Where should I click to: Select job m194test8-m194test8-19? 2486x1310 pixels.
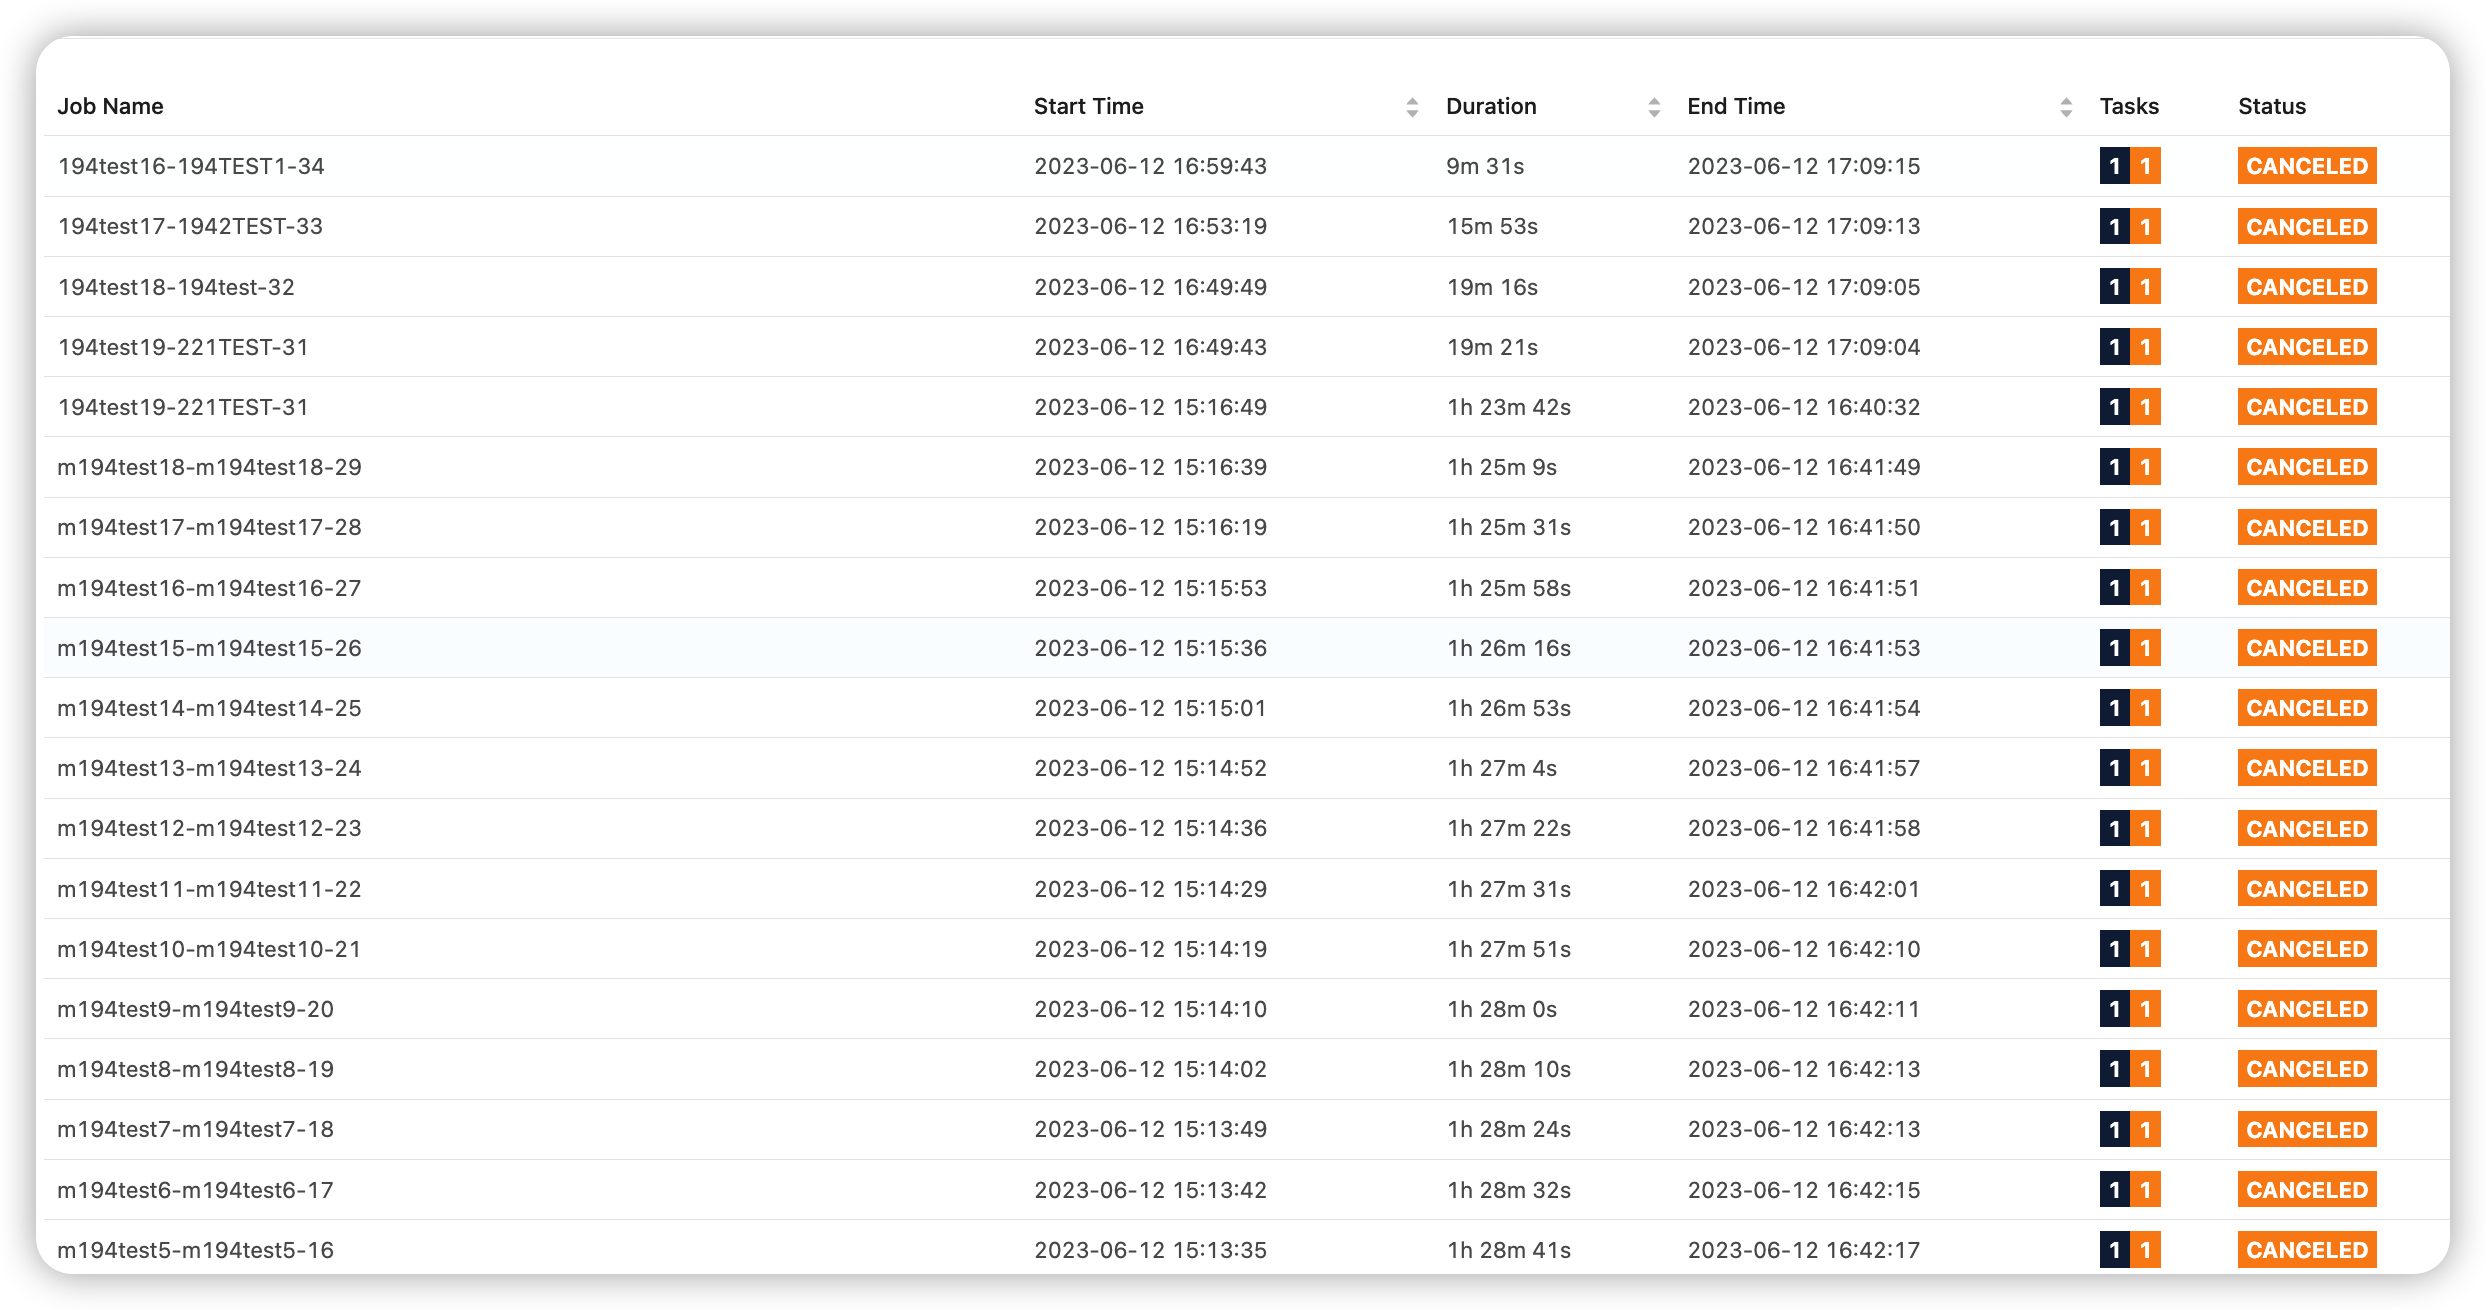click(195, 1069)
